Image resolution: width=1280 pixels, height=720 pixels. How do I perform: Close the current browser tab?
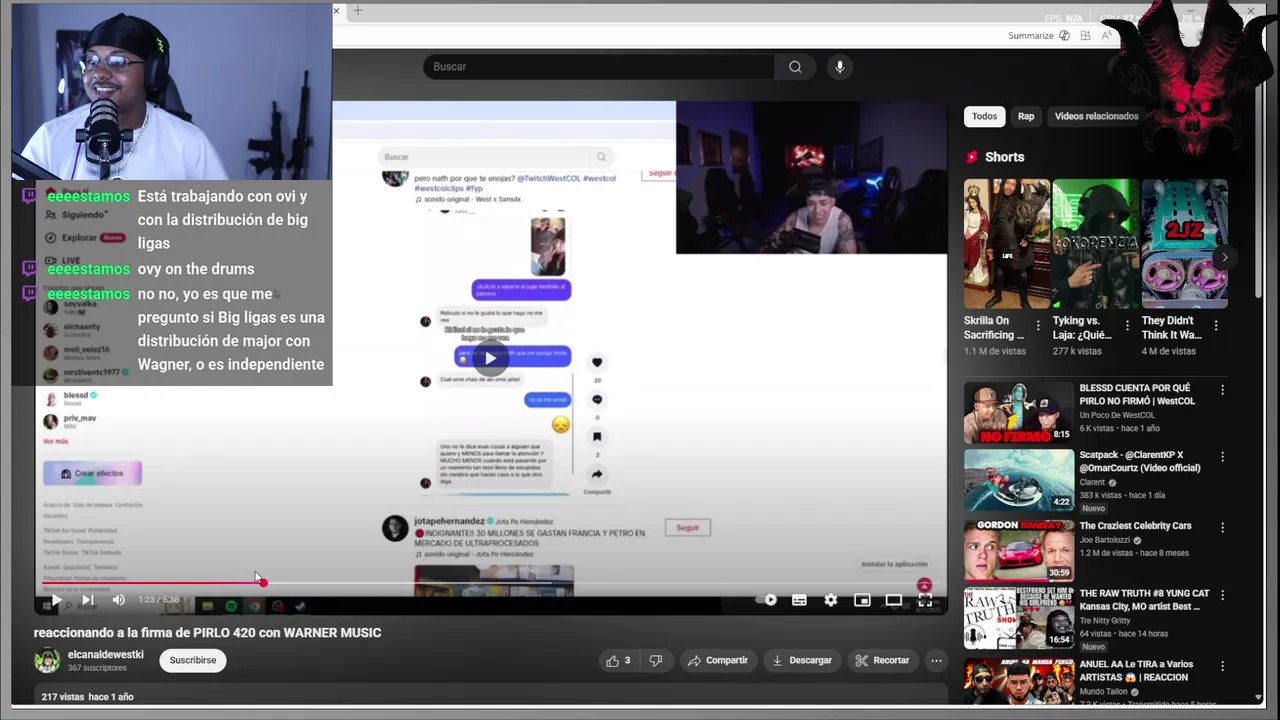coord(336,11)
